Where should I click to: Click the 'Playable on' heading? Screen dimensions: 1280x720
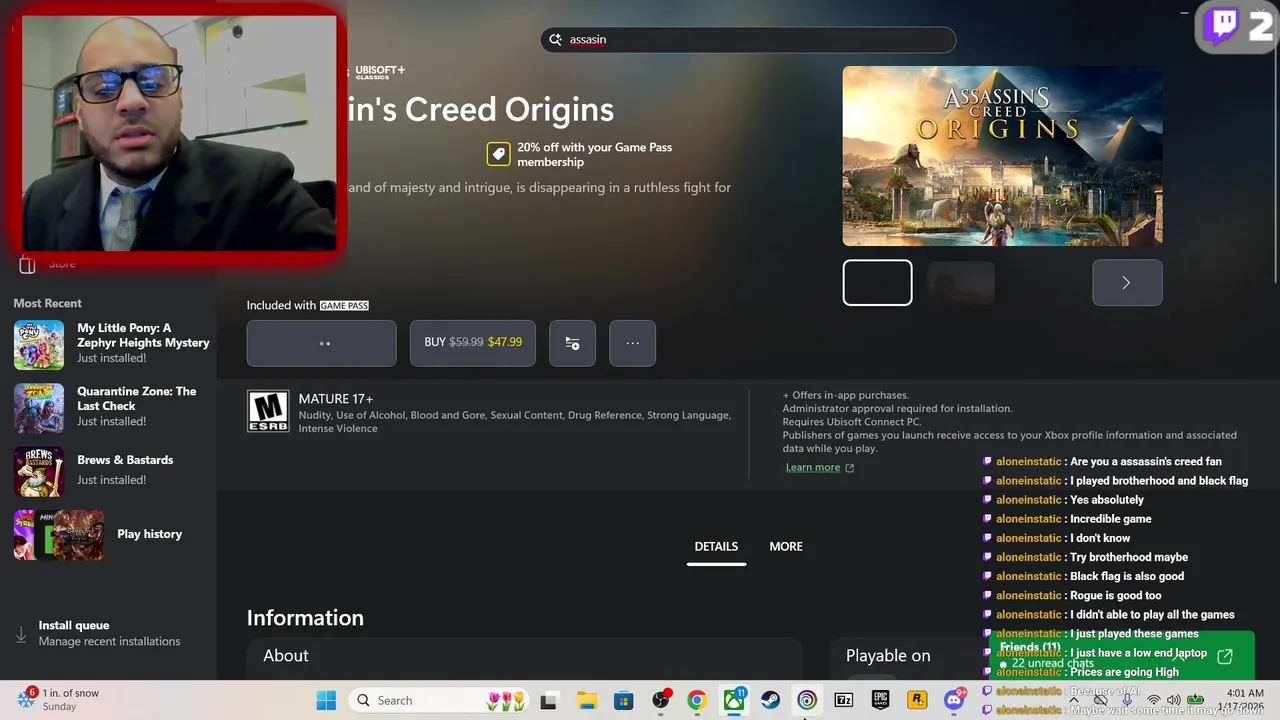[x=888, y=656]
